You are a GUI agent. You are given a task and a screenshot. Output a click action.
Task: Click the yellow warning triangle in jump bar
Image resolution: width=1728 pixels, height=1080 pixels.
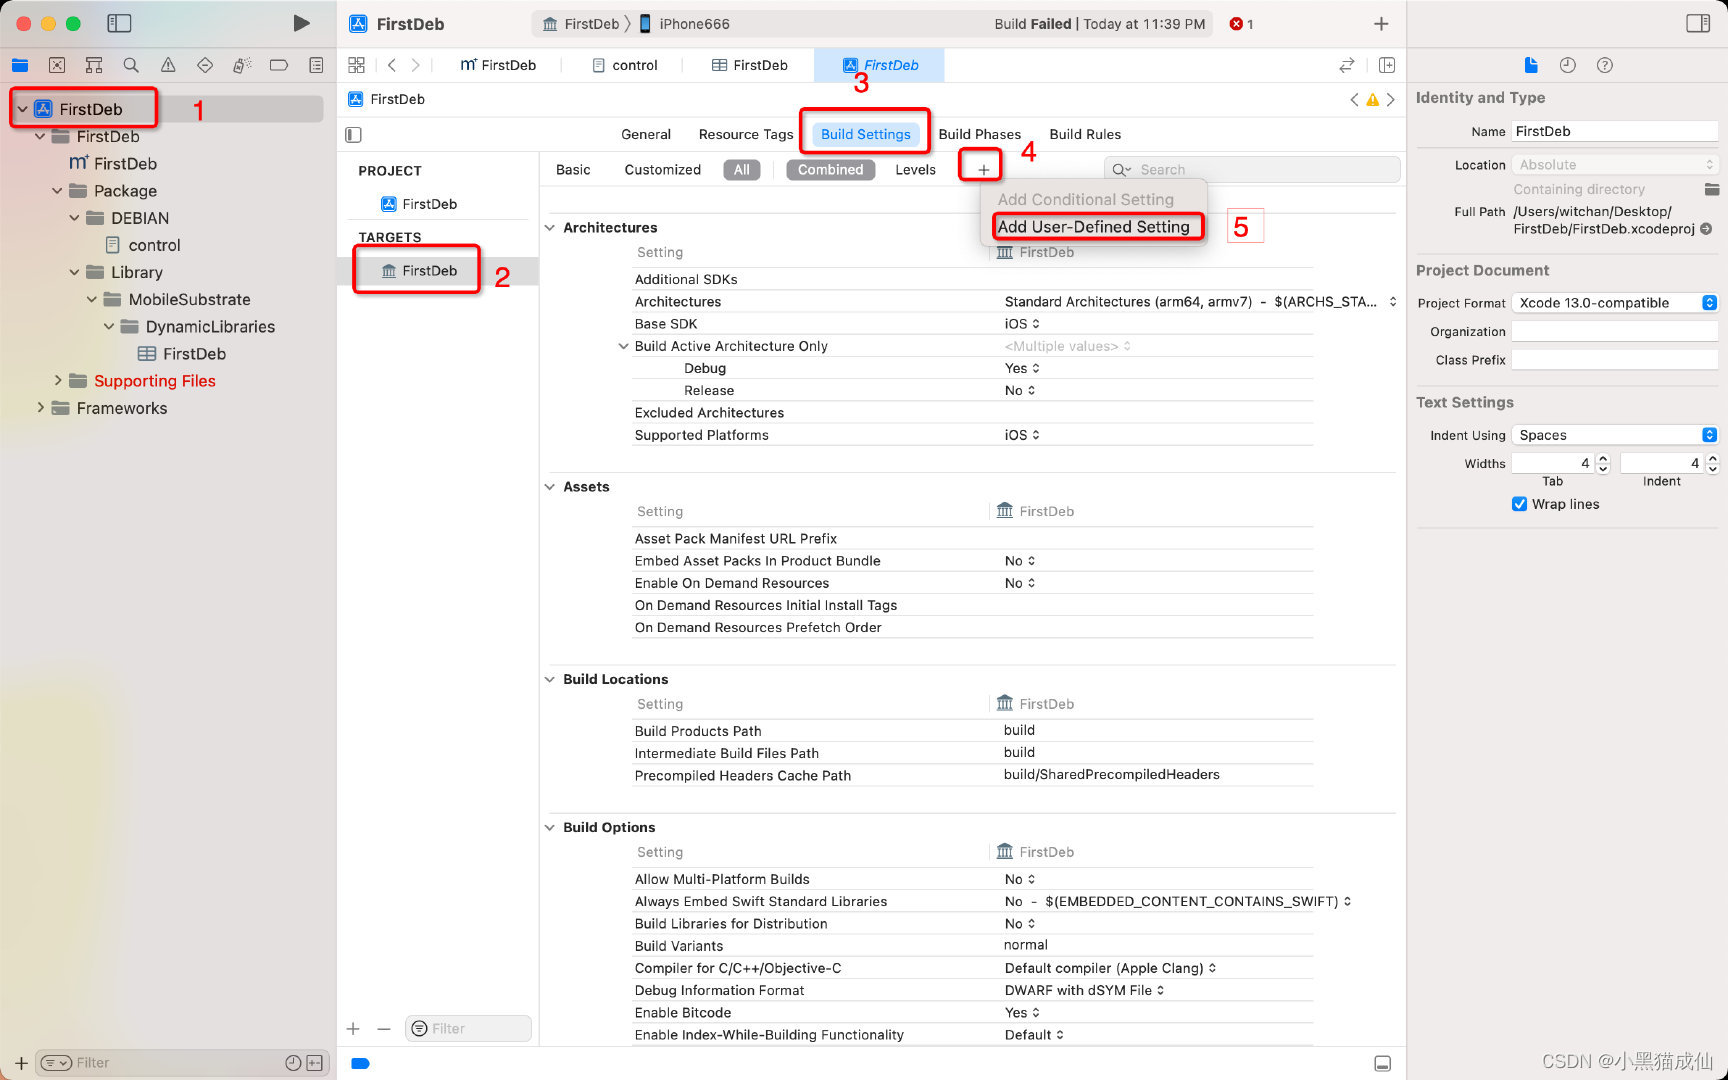[x=1372, y=99]
